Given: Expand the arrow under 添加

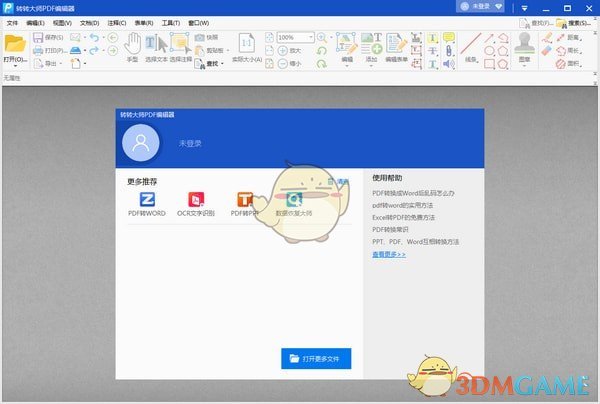Looking at the screenshot, I should 371,66.
